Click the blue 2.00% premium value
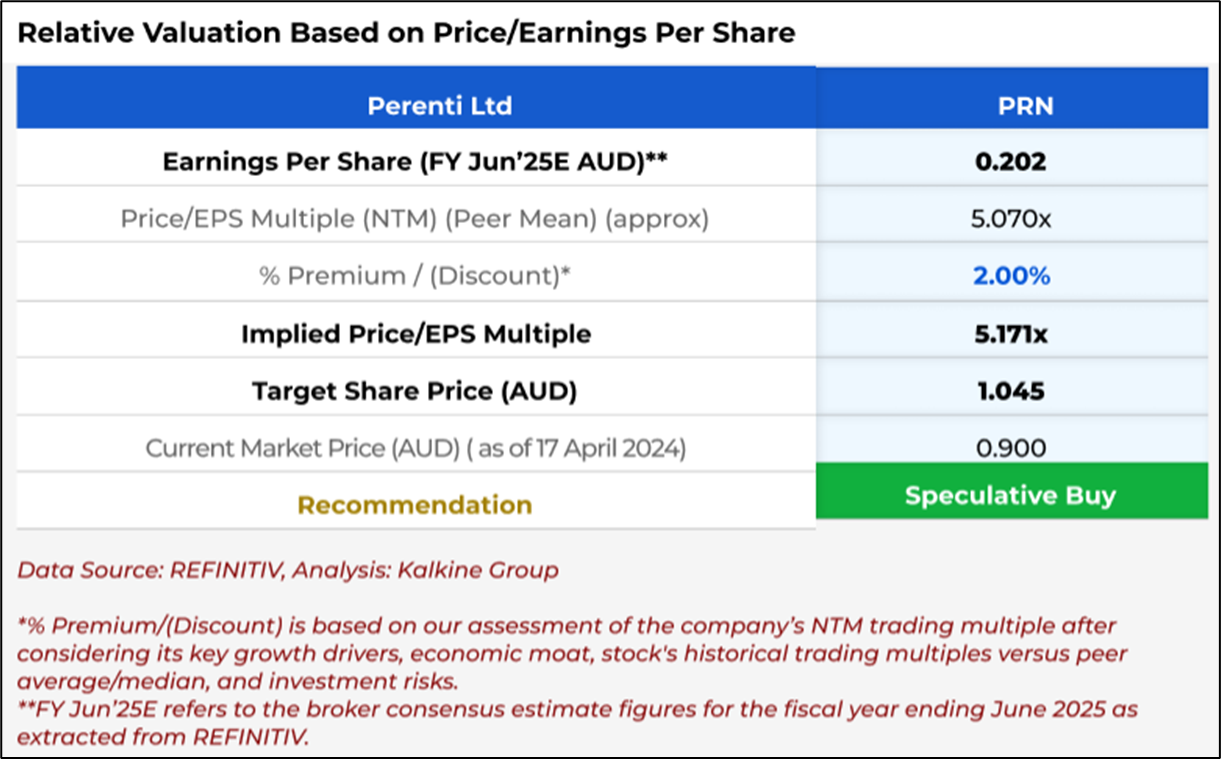The image size is (1221, 759). click(x=1011, y=276)
